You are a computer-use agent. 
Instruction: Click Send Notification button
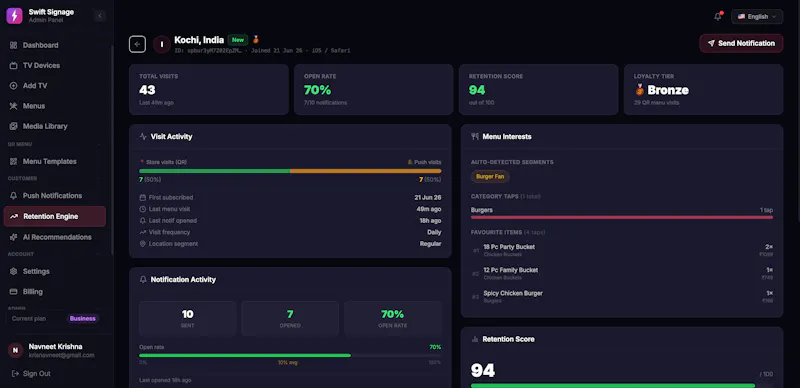point(741,43)
